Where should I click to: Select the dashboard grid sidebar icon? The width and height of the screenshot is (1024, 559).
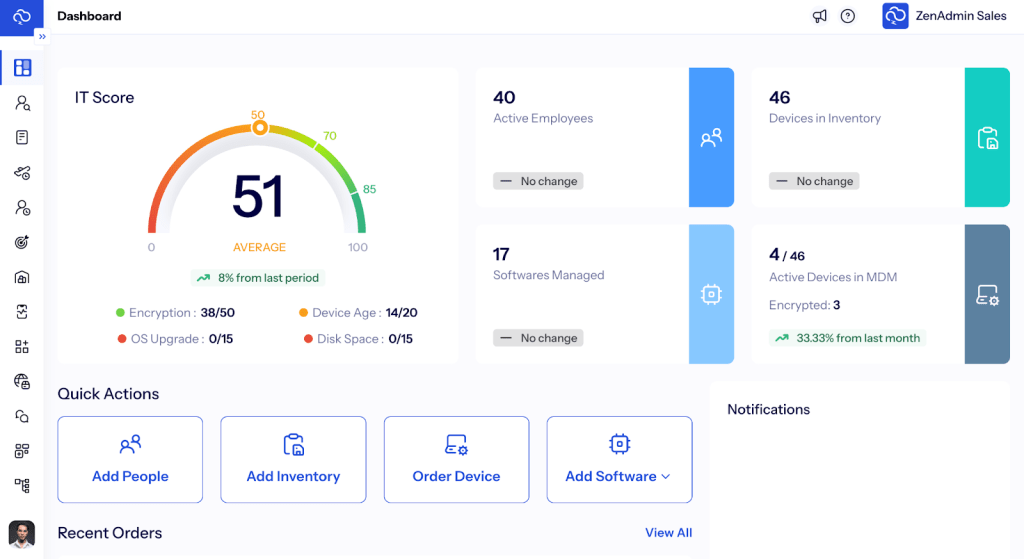22,68
